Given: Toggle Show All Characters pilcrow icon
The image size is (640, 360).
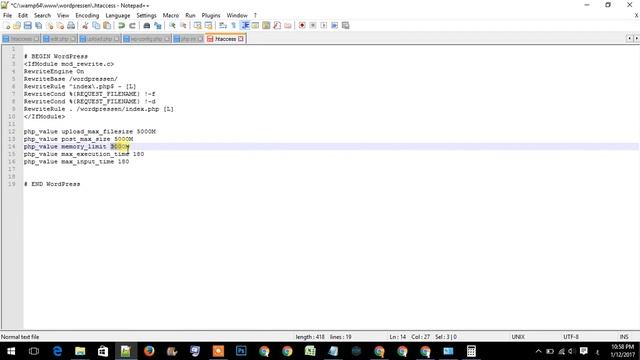Looking at the screenshot, I should point(233,26).
